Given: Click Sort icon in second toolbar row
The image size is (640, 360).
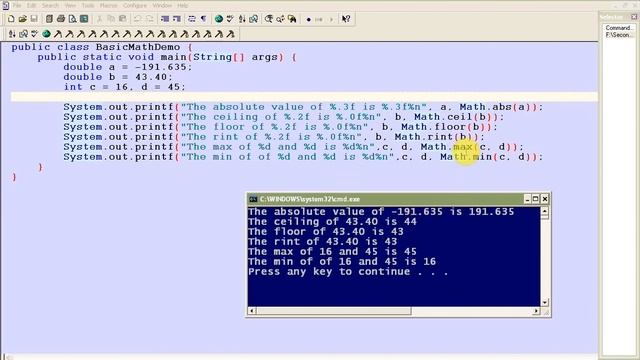Looking at the screenshot, I should click(12, 34).
